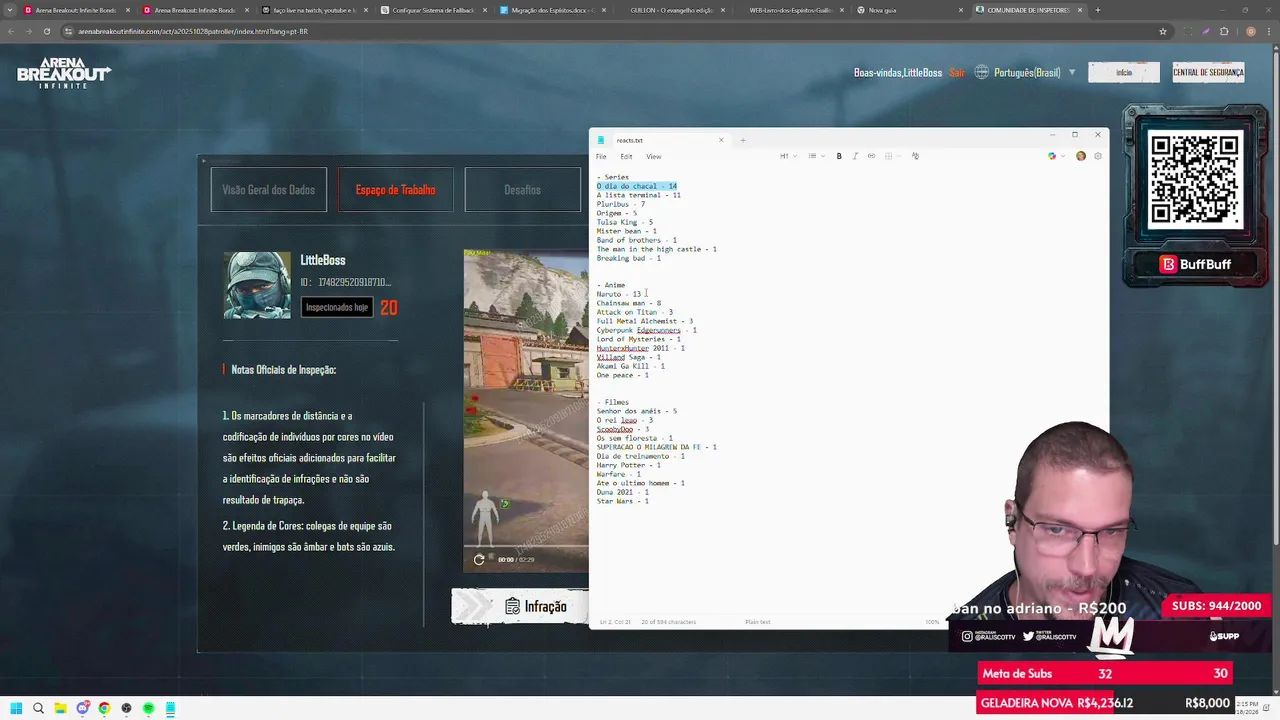Open File Explorer from taskbar

pyautogui.click(x=60, y=708)
